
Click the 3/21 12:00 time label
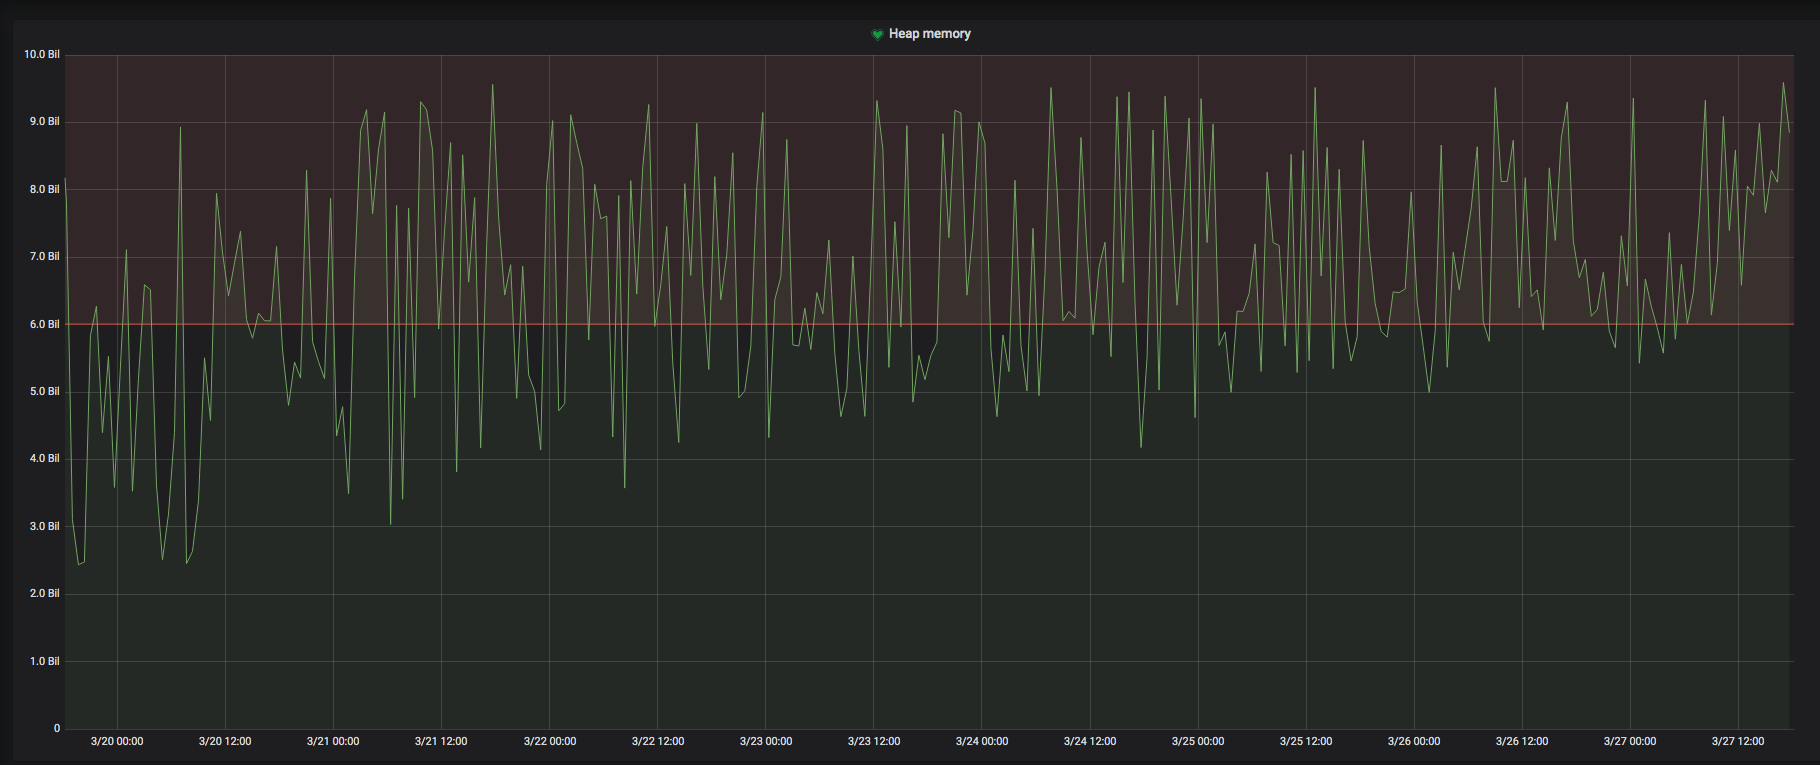click(x=441, y=741)
